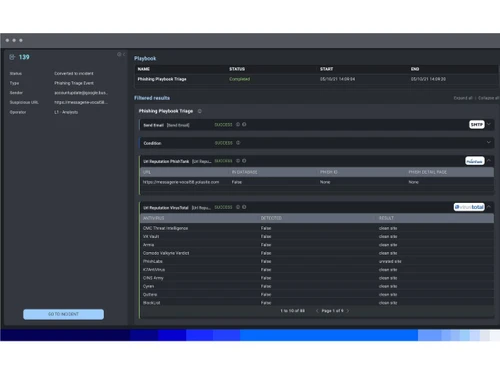
Task: Click the '1 to 10 of 88' count
Action: 292,311
